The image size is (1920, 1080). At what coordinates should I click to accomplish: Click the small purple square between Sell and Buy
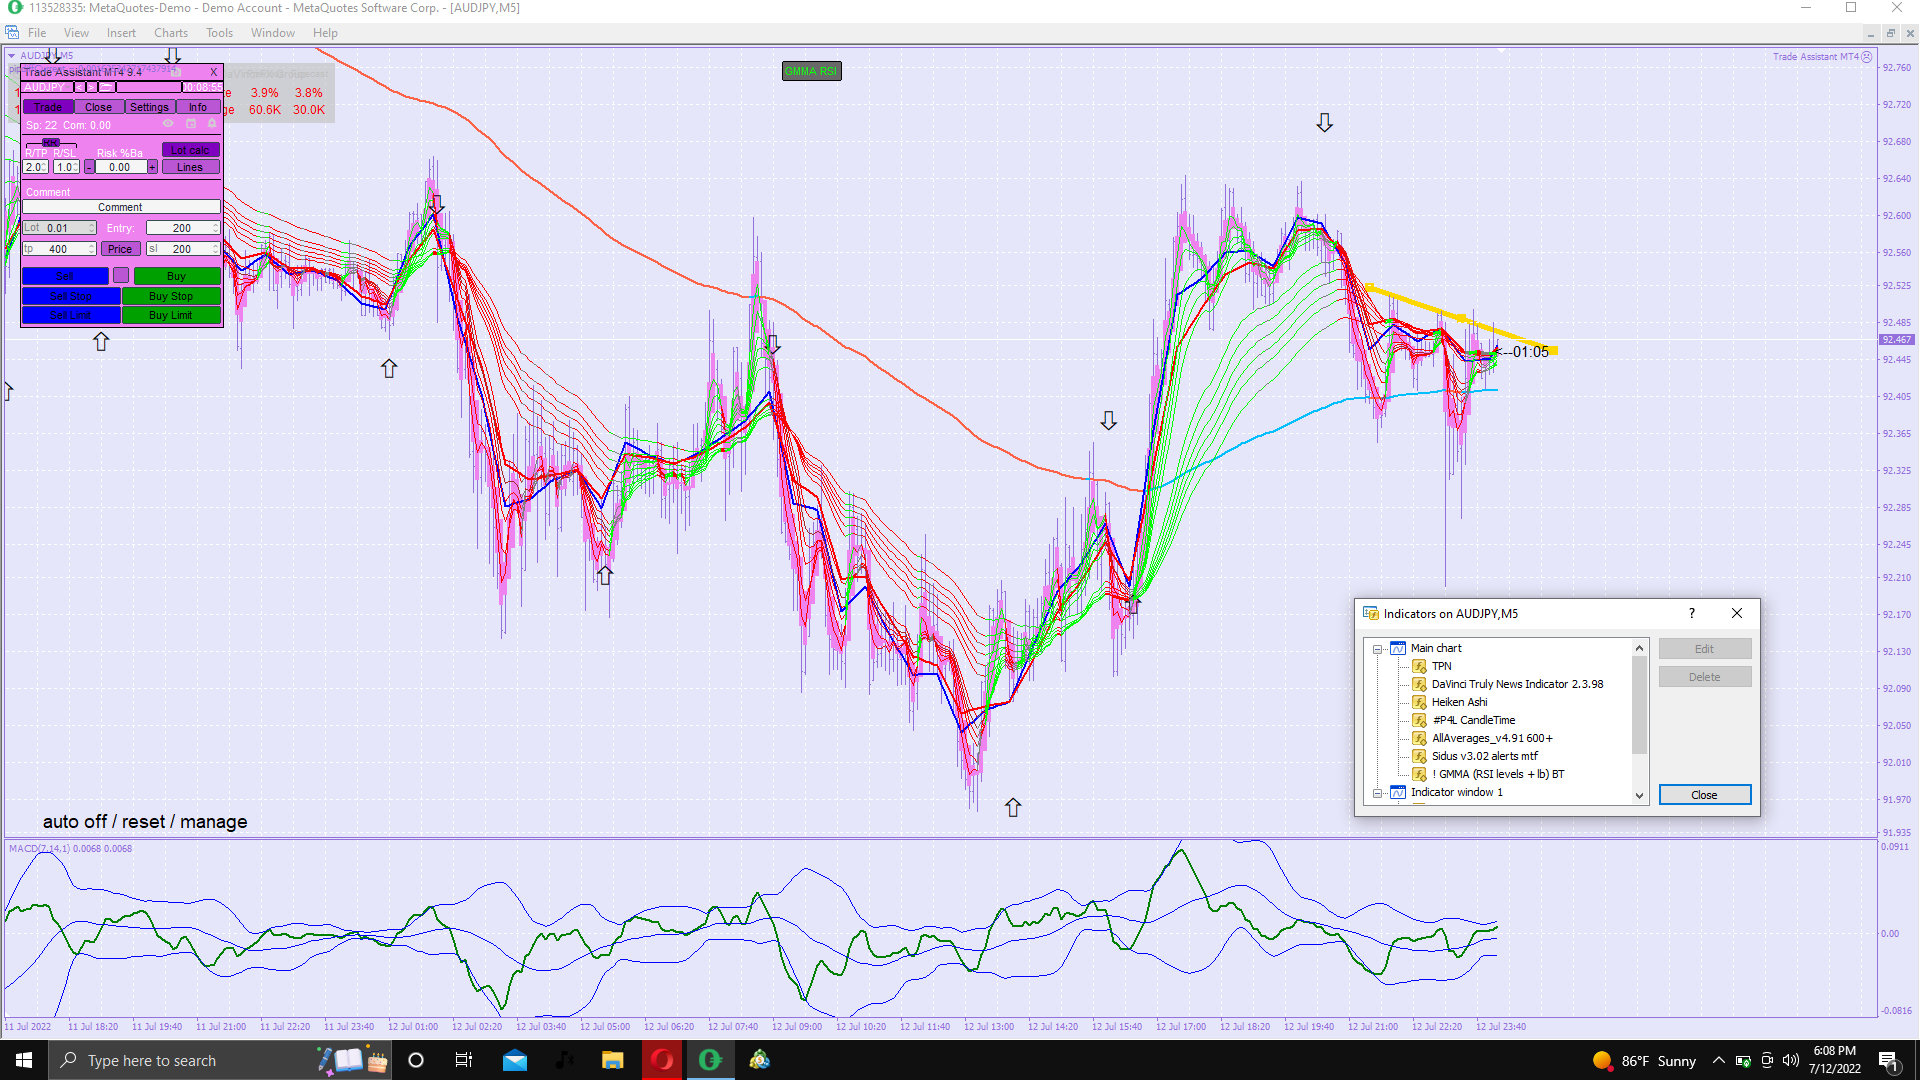pyautogui.click(x=121, y=275)
